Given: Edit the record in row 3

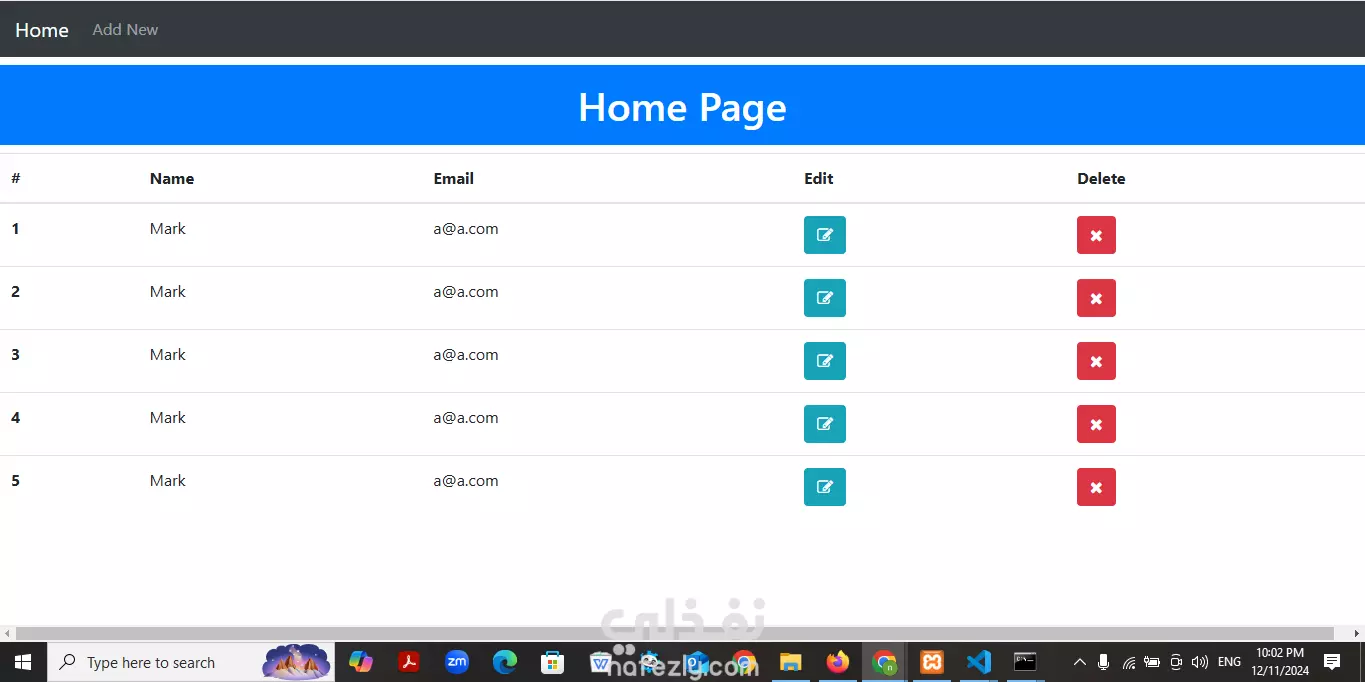Looking at the screenshot, I should tap(825, 361).
